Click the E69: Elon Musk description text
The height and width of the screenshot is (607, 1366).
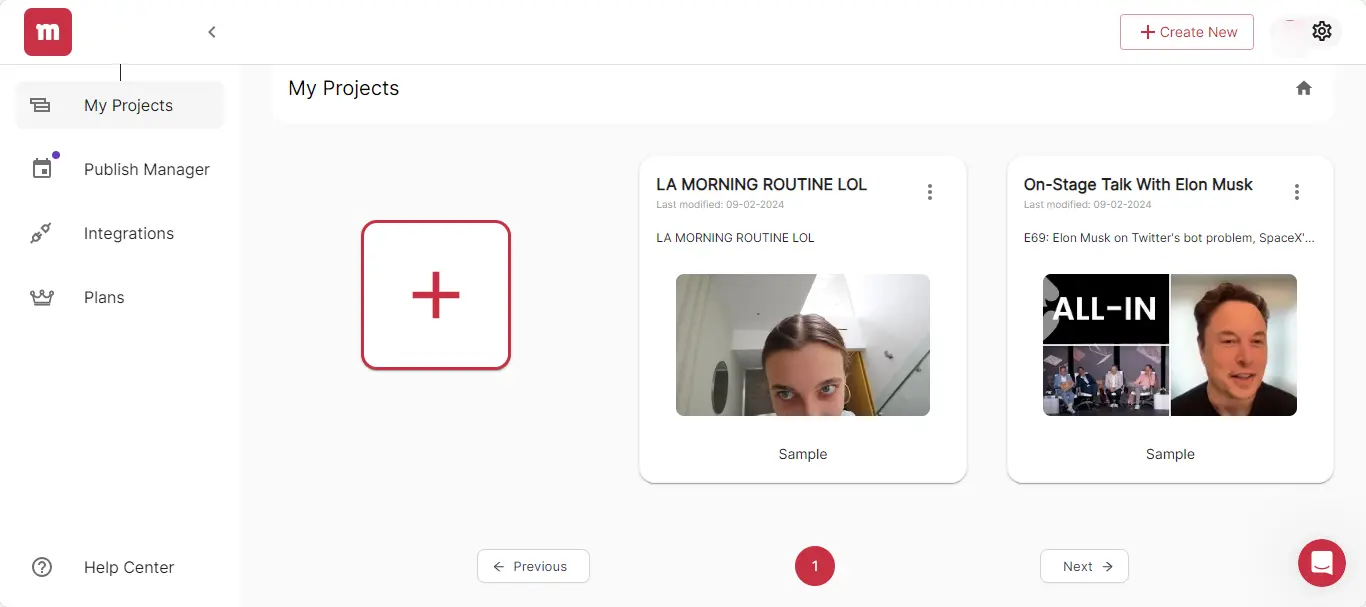(x=1169, y=238)
